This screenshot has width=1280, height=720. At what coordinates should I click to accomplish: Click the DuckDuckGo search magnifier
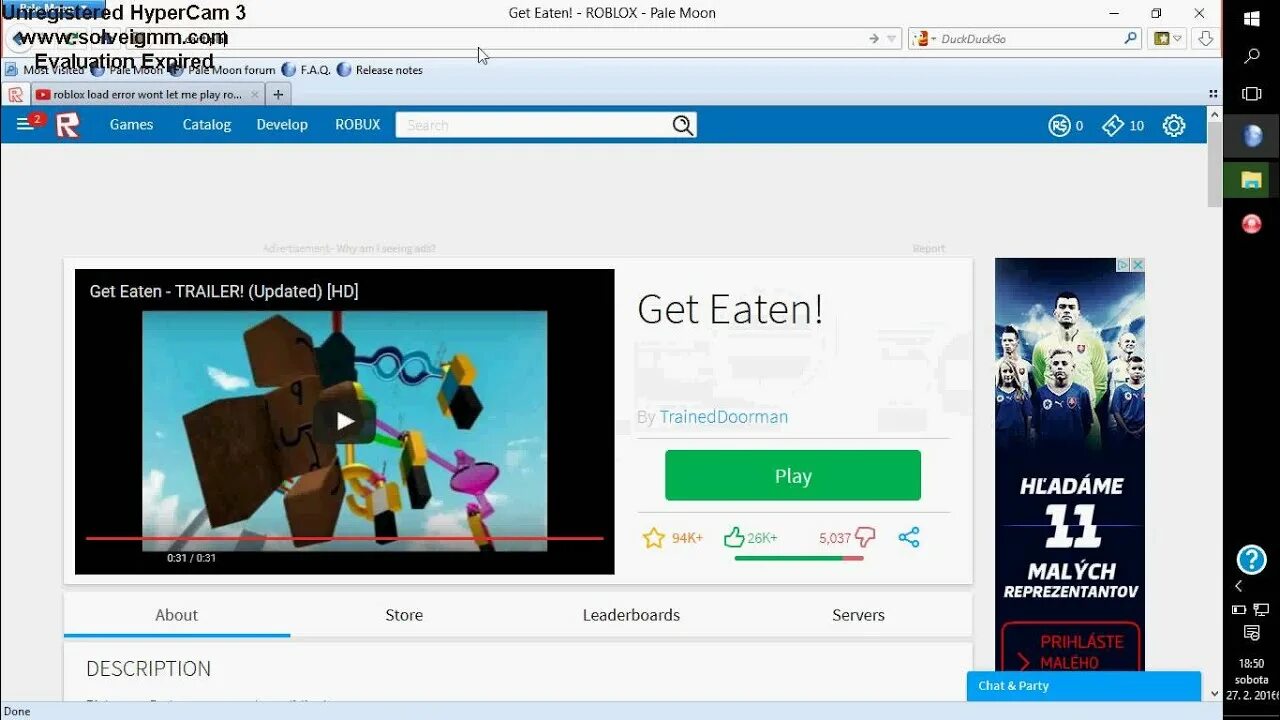pyautogui.click(x=1130, y=38)
